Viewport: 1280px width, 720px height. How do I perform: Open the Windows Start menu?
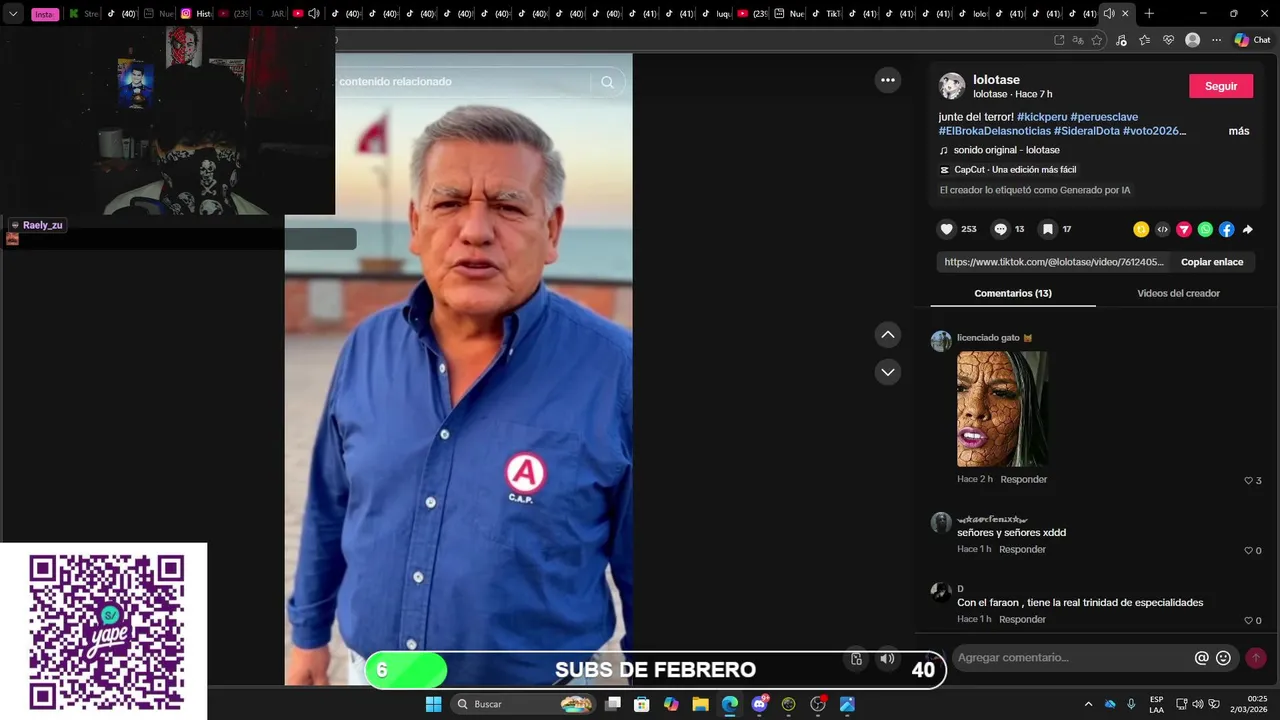click(x=433, y=704)
